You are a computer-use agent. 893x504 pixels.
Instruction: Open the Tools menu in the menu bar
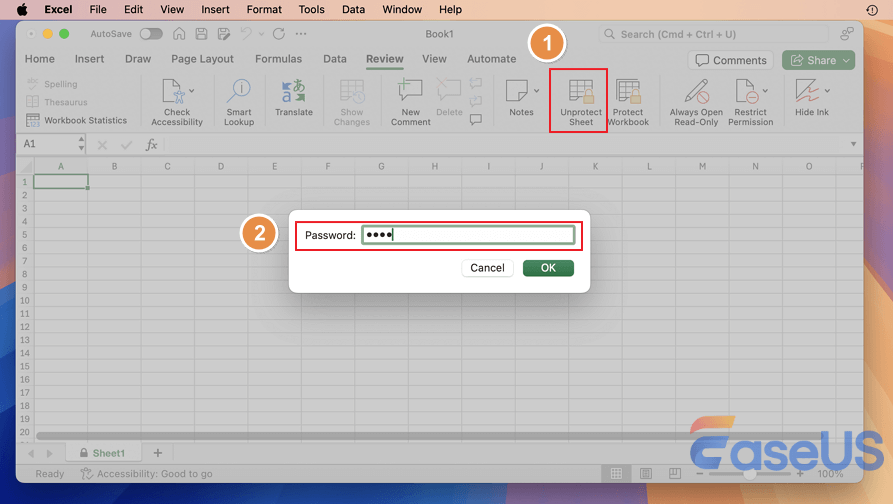312,10
